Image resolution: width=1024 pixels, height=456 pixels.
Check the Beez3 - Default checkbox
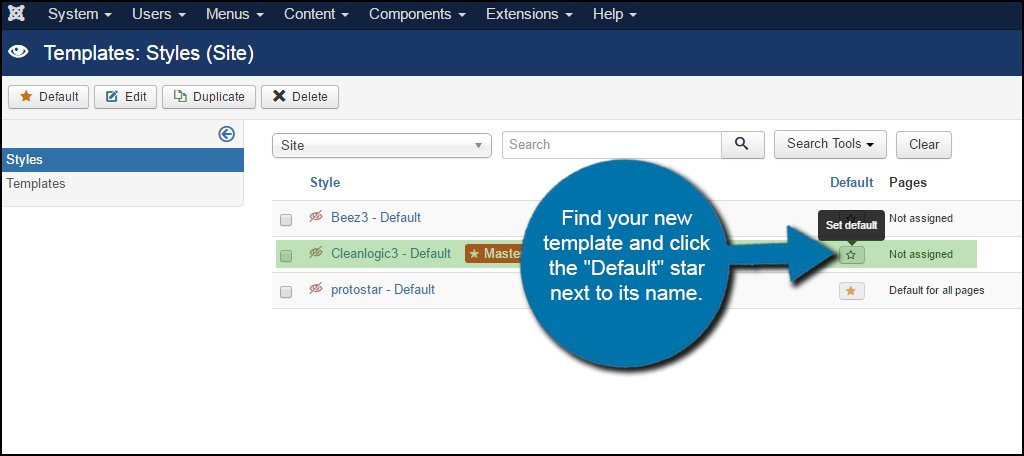[285, 220]
